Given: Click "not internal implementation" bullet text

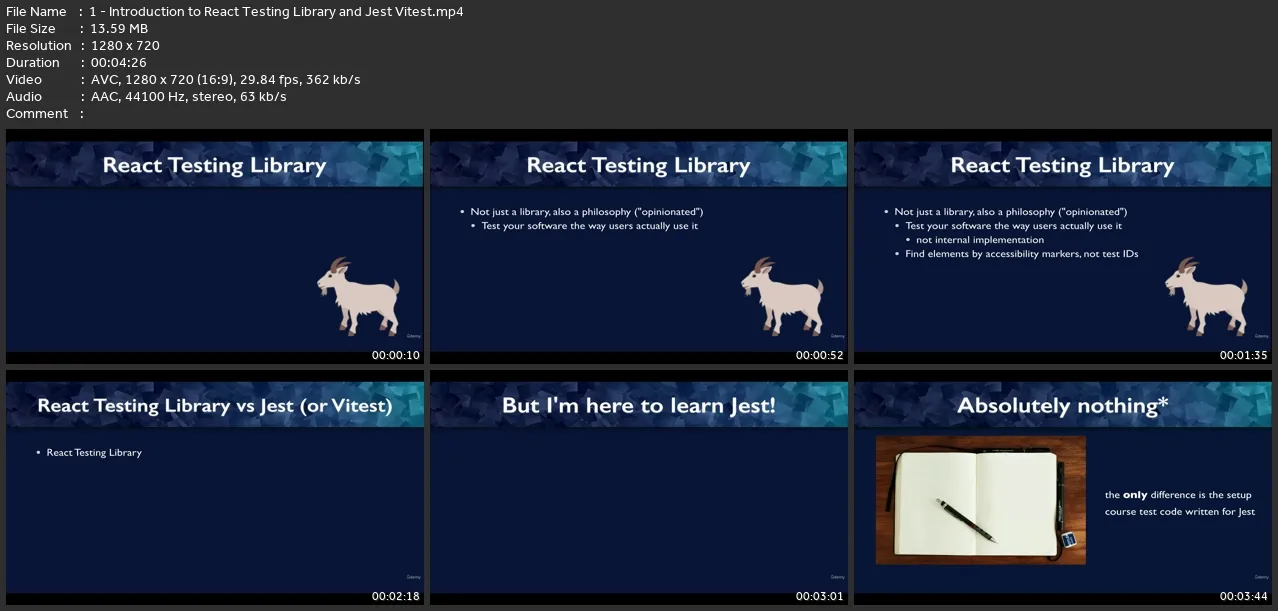Looking at the screenshot, I should pos(980,240).
